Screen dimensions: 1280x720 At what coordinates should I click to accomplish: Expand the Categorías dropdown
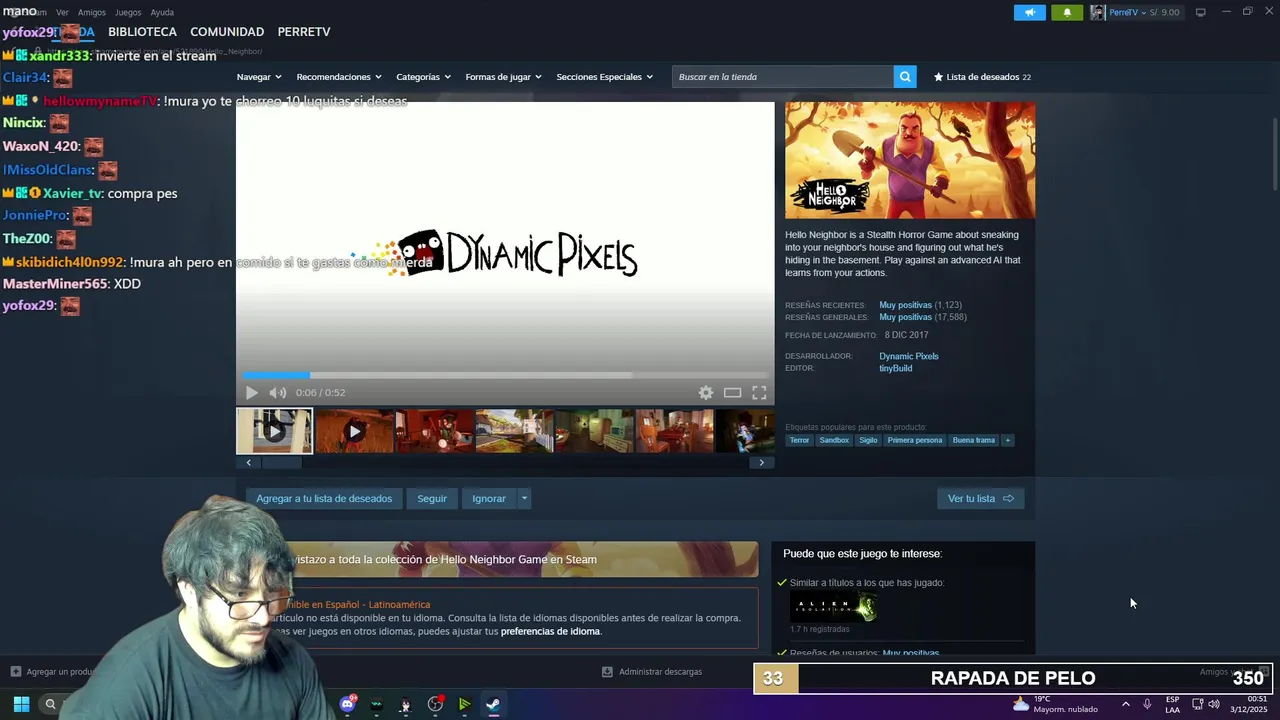(x=423, y=77)
